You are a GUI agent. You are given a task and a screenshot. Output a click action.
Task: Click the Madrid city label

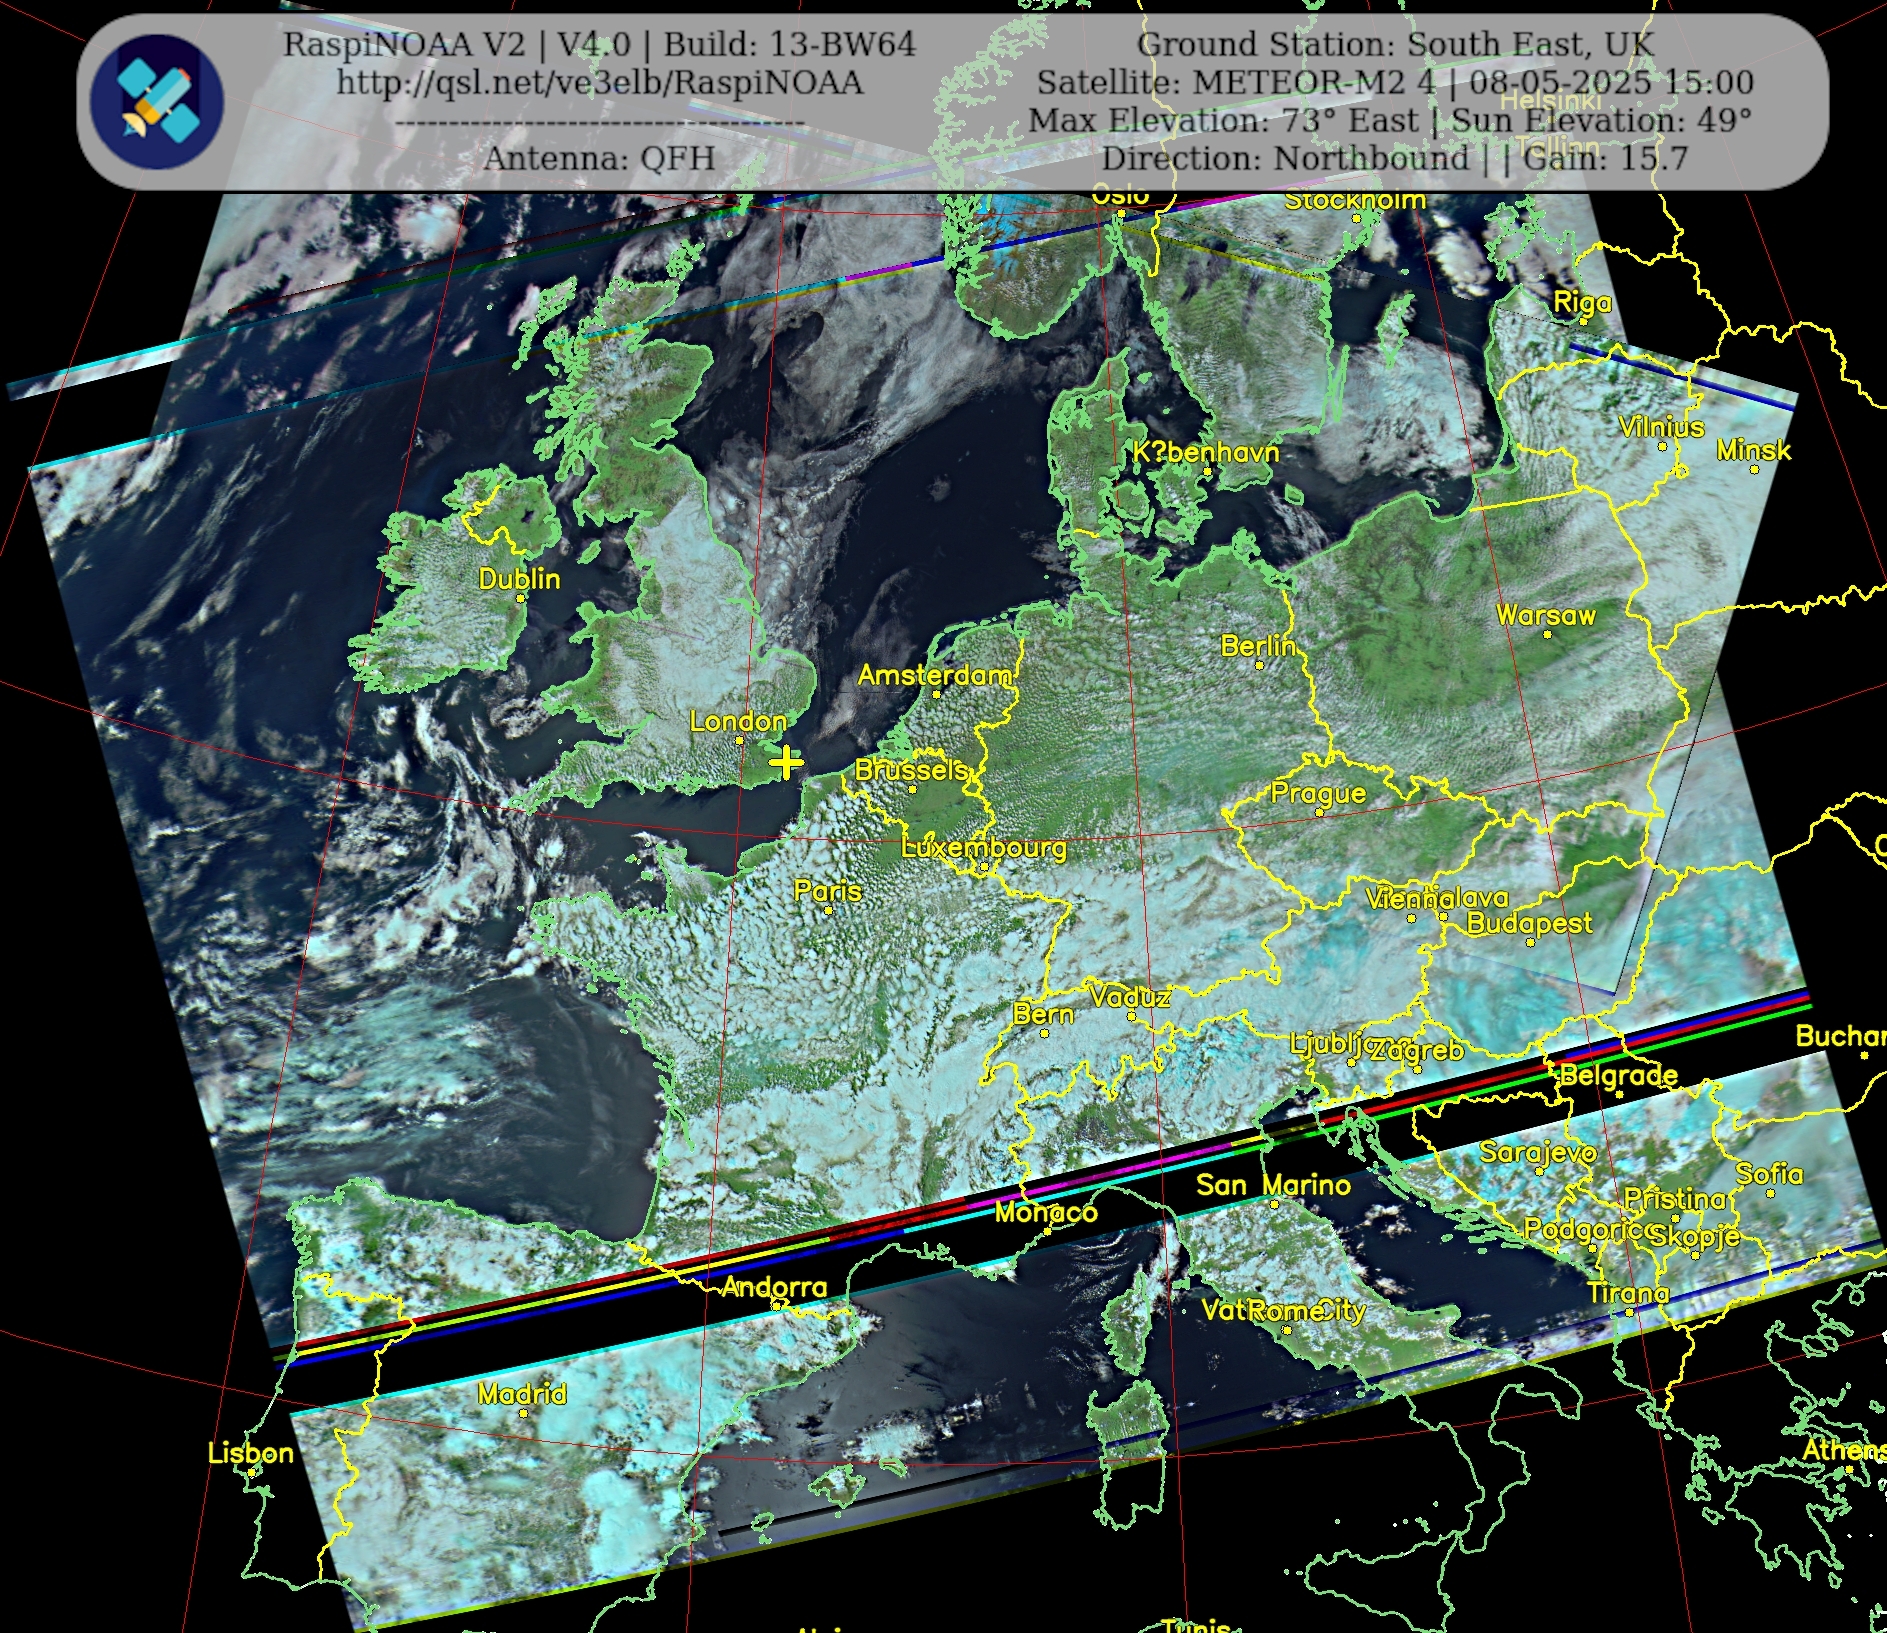[522, 1394]
